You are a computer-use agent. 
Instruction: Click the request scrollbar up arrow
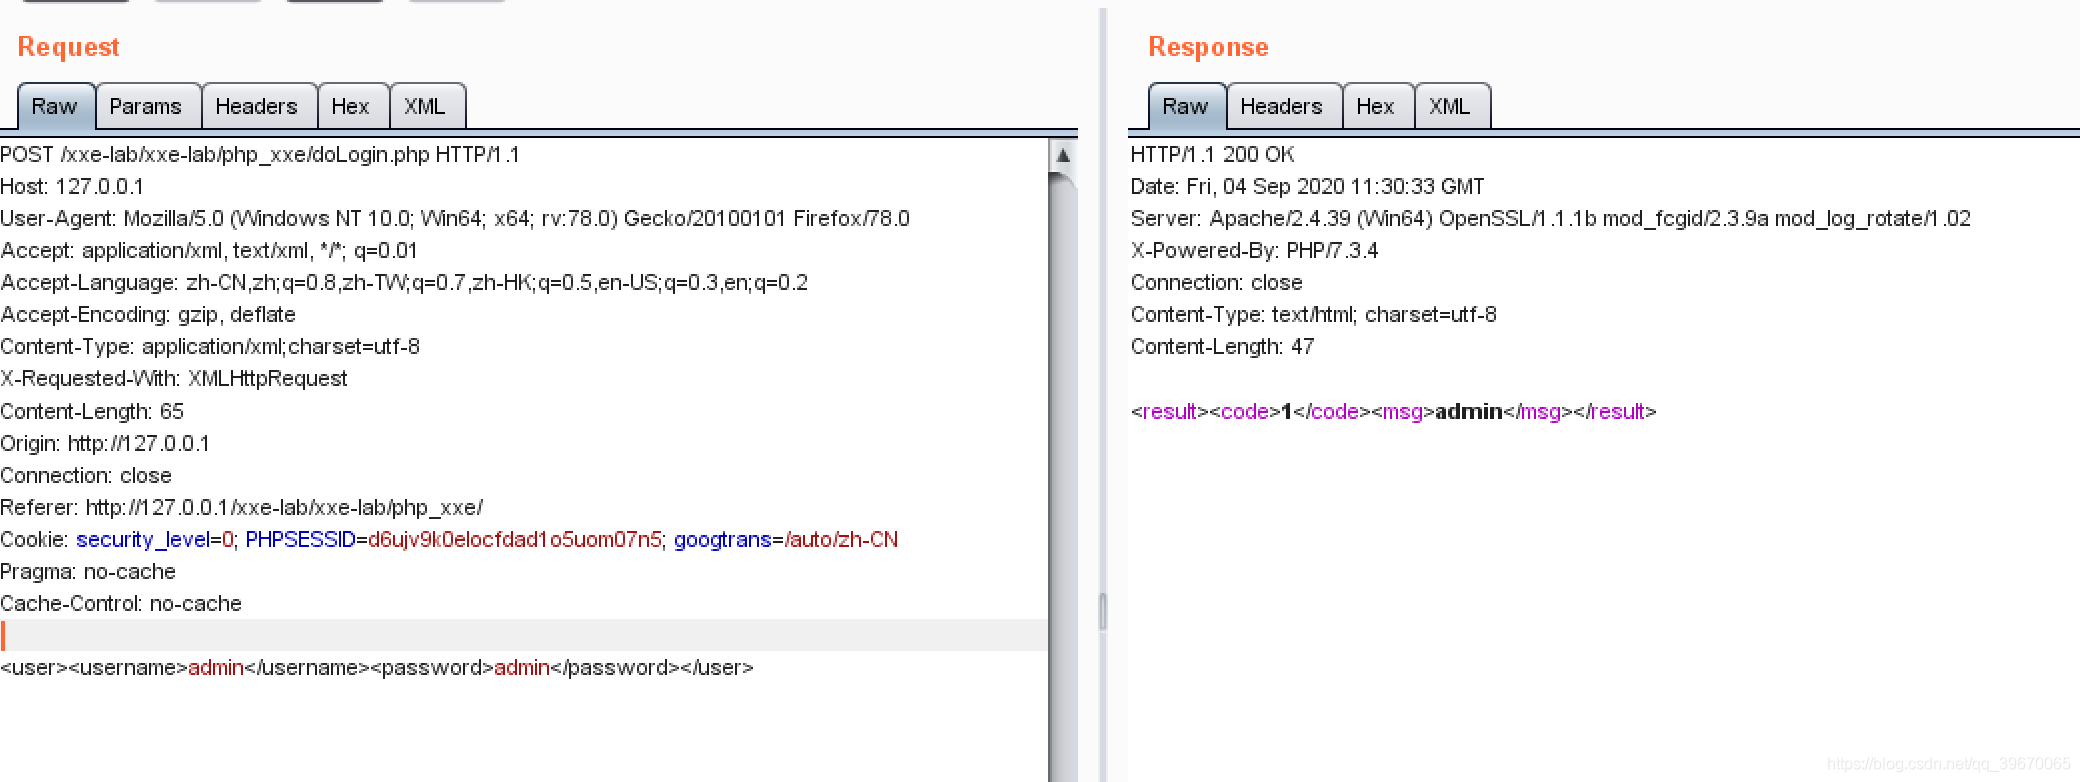click(1063, 156)
